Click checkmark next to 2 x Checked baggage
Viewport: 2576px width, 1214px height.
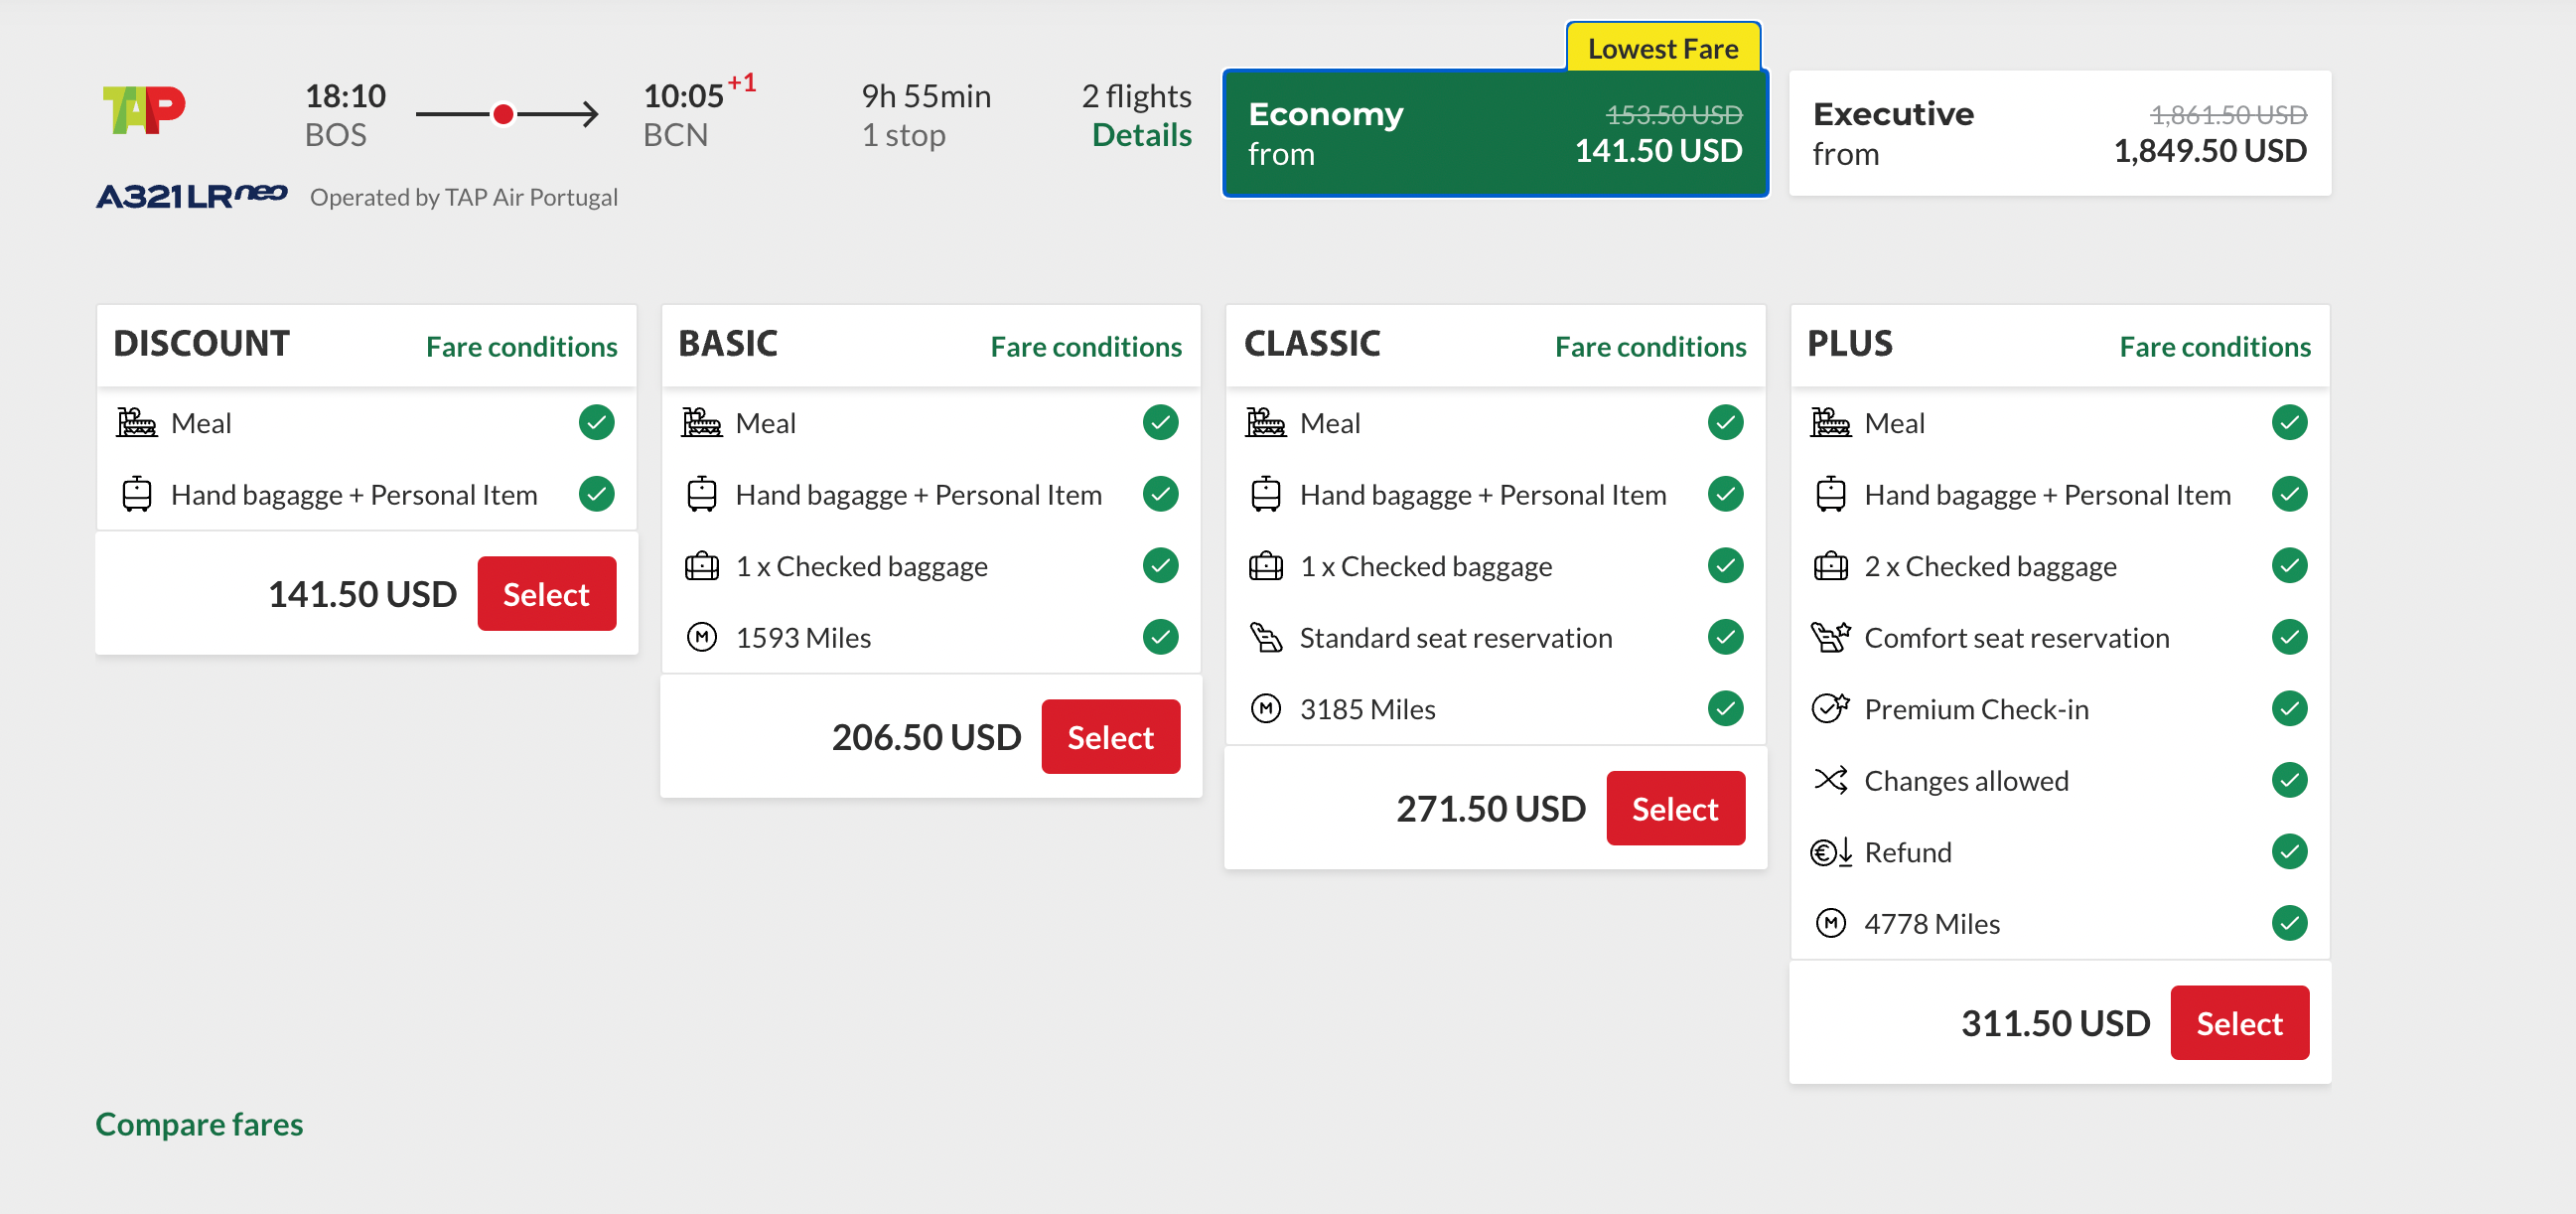(x=2288, y=566)
